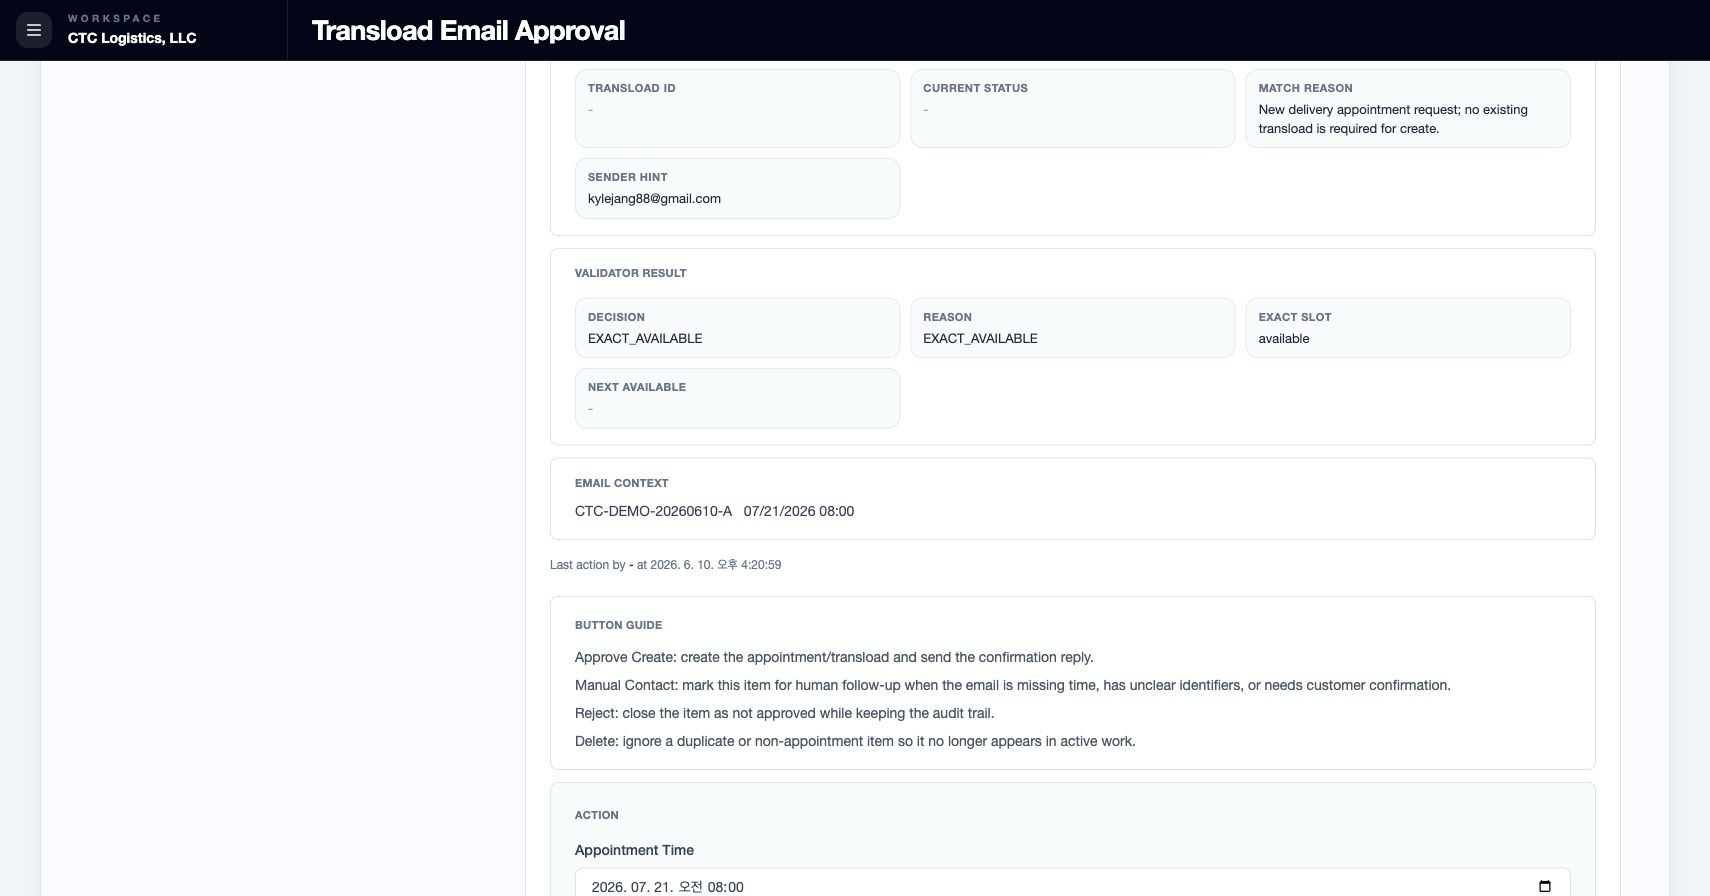Click the Manual Contact guide line
The image size is (1710, 896).
coord(1012,685)
